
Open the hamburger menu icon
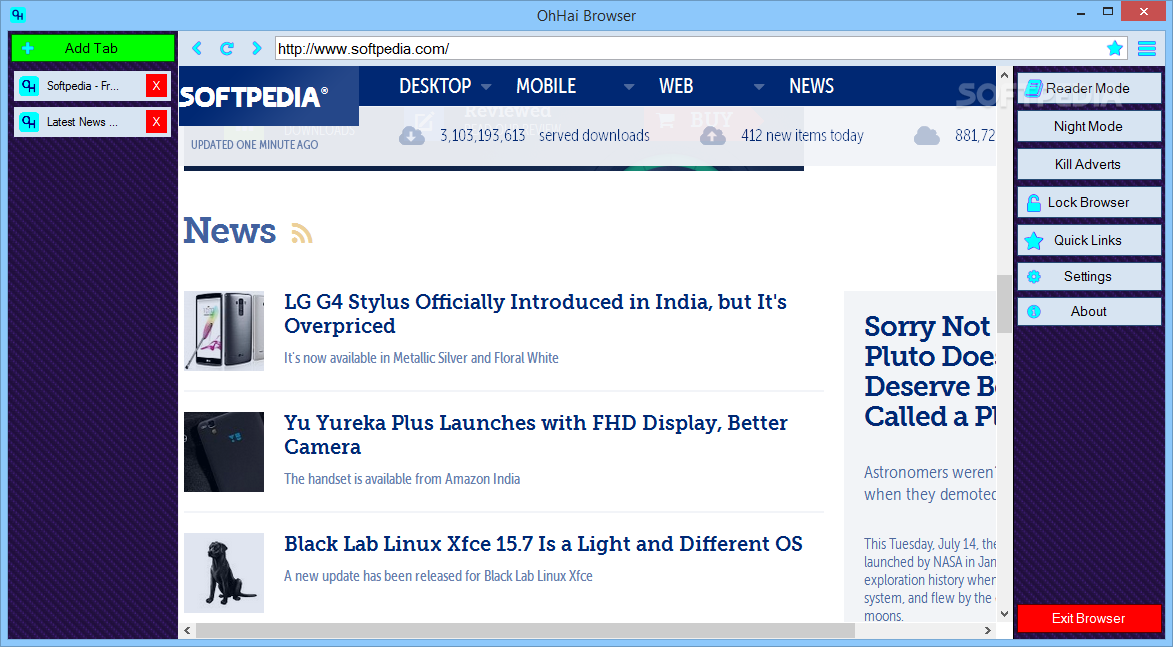click(x=1147, y=49)
